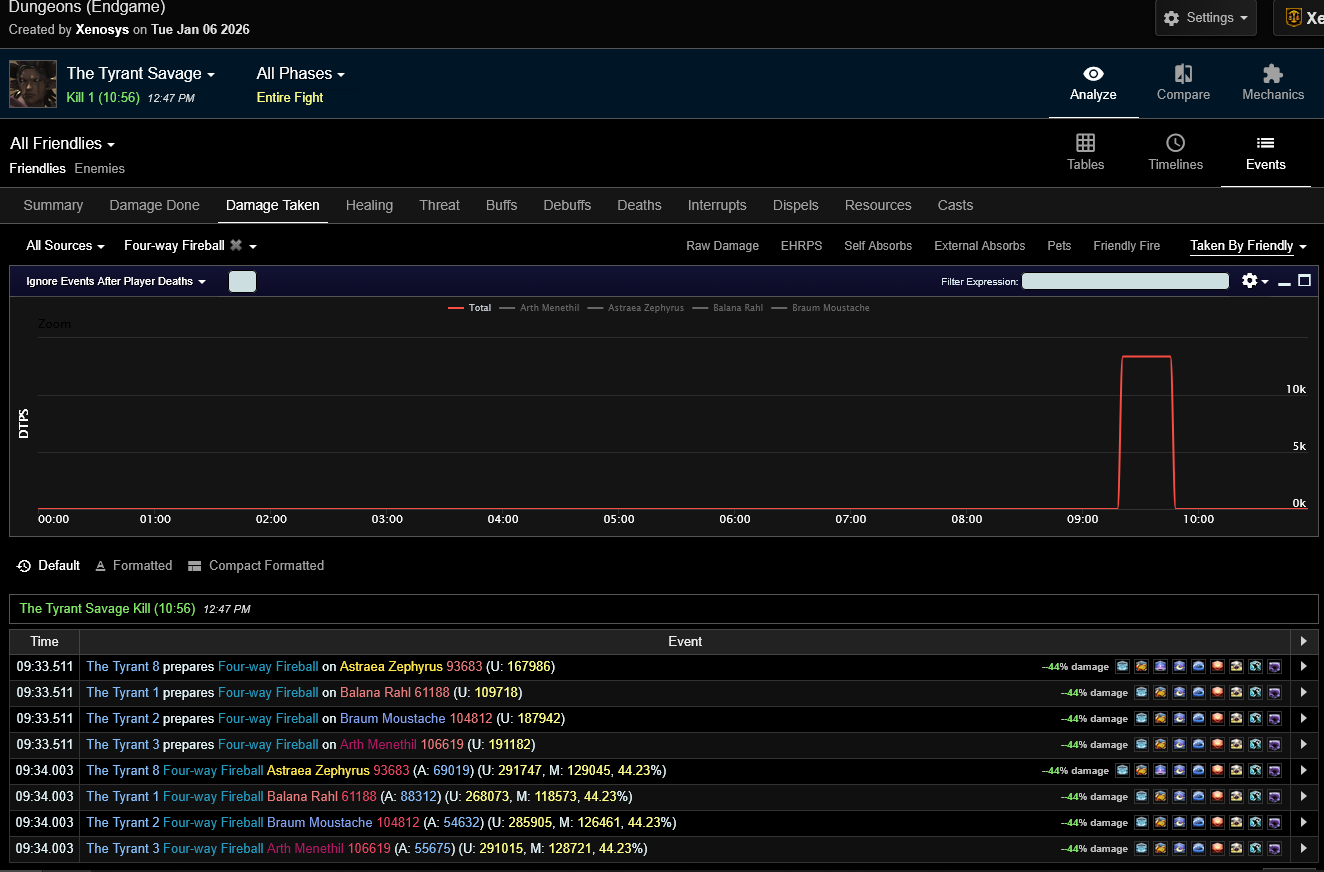This screenshot has height=872, width=1324.
Task: Open the Mechanics puzzle-piece icon
Action: 1273,74
